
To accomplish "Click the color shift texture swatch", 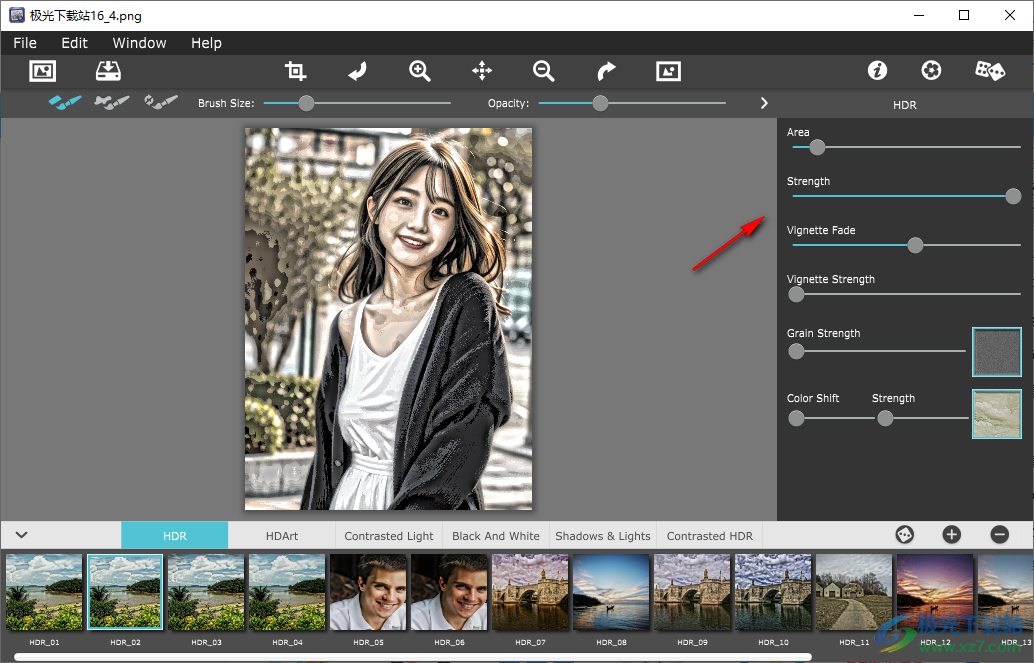I will (x=997, y=414).
